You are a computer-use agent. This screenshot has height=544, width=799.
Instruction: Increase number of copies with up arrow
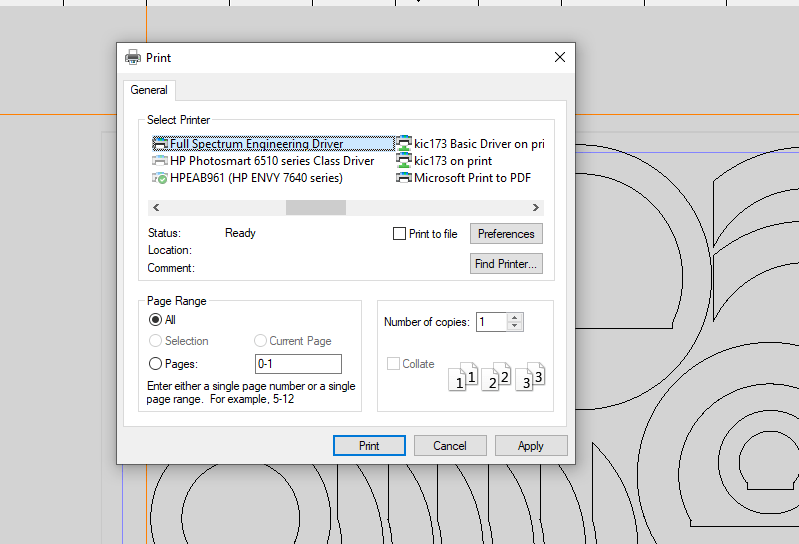pos(515,318)
